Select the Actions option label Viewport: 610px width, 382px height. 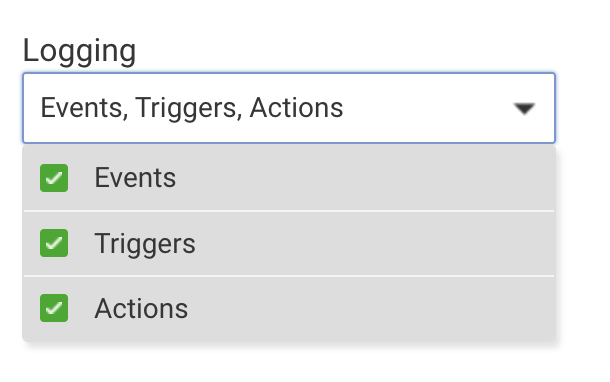click(141, 308)
